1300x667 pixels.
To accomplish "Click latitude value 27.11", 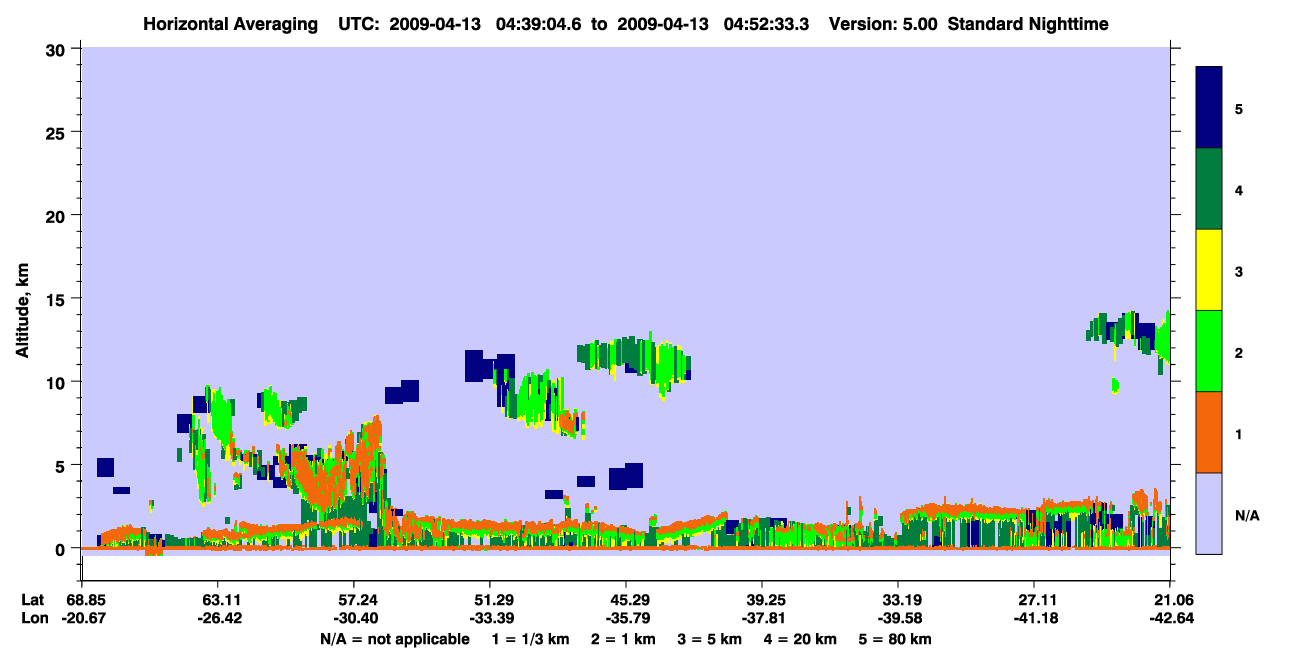I will coord(1034,600).
